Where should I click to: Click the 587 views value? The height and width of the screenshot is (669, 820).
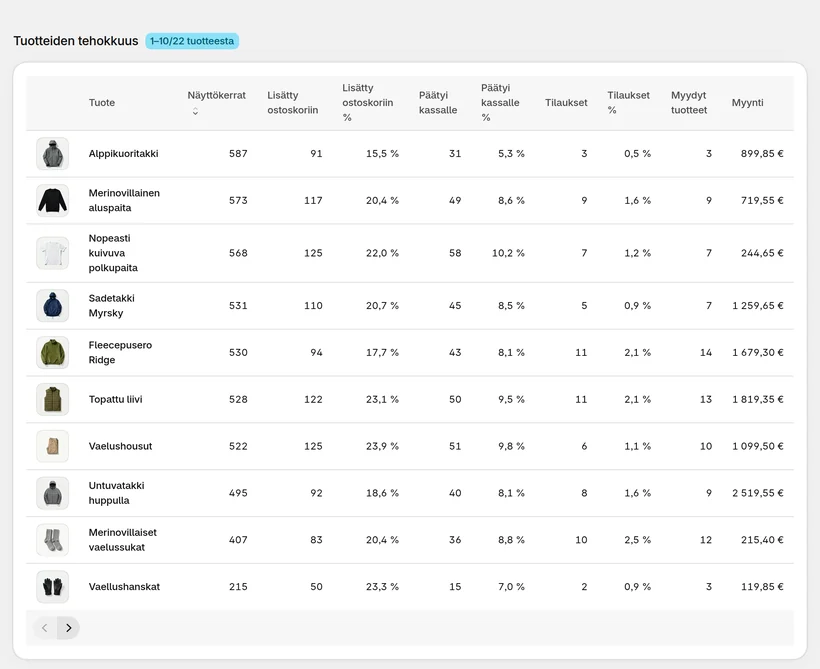238,154
